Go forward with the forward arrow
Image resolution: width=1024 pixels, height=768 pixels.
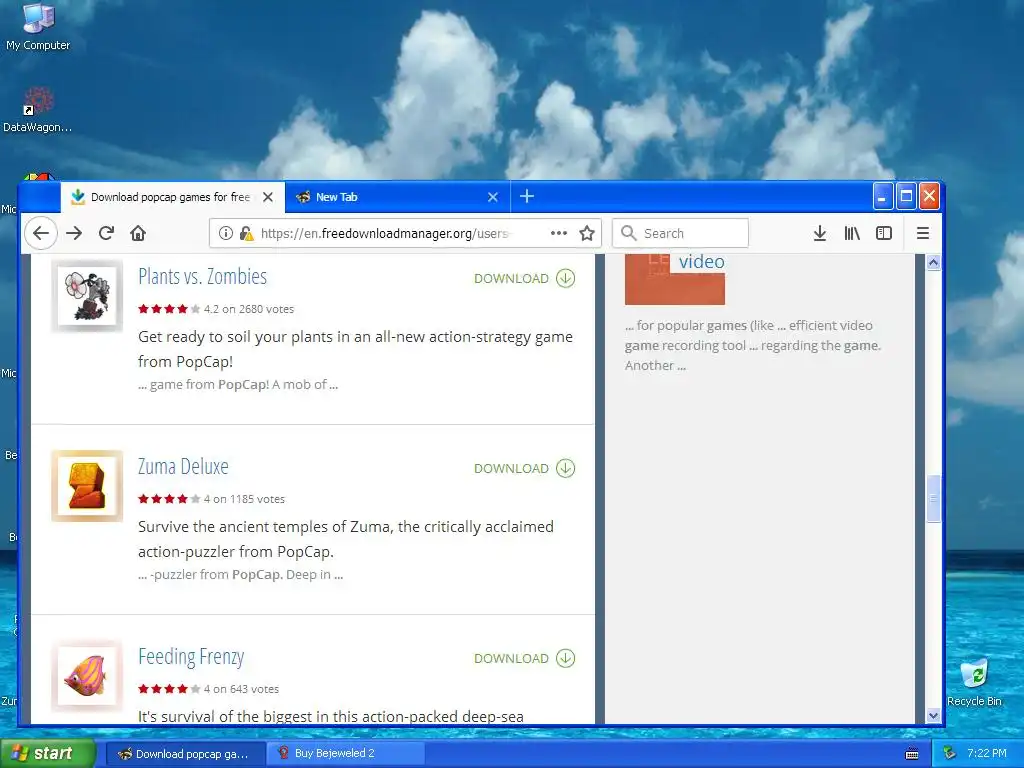coord(74,233)
